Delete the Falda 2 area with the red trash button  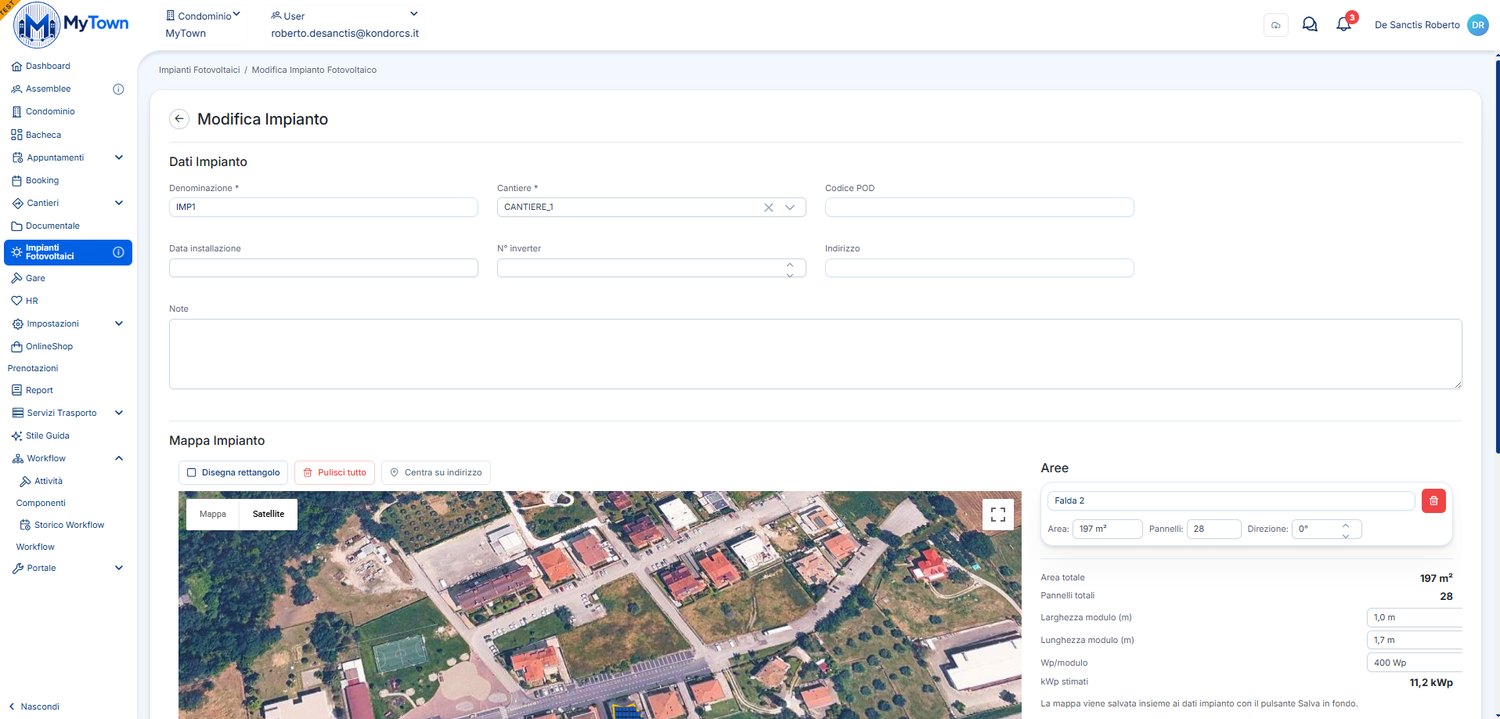pos(1433,501)
